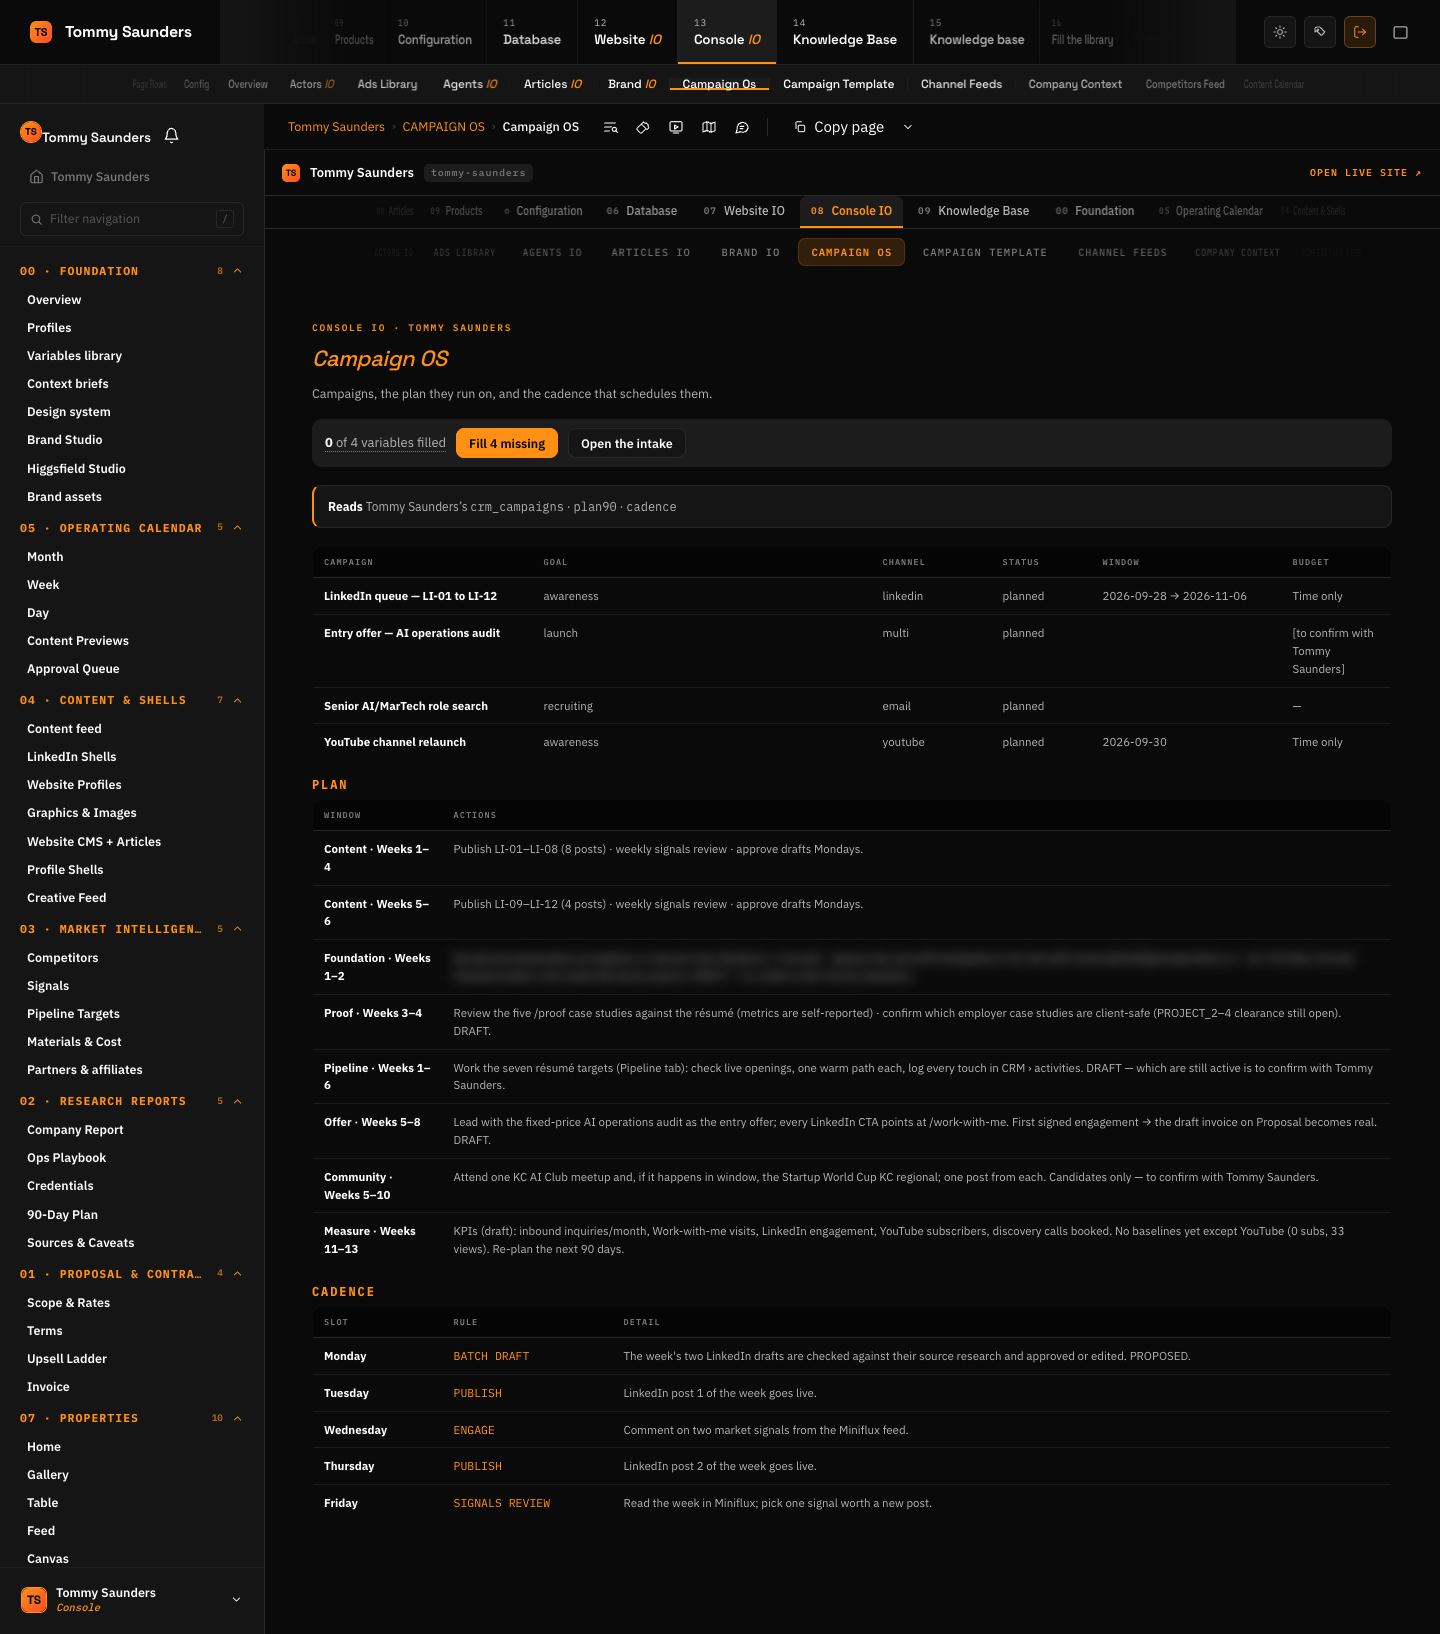This screenshot has height=1634, width=1440.
Task: Click Fill 4 missing button
Action: pyautogui.click(x=507, y=443)
